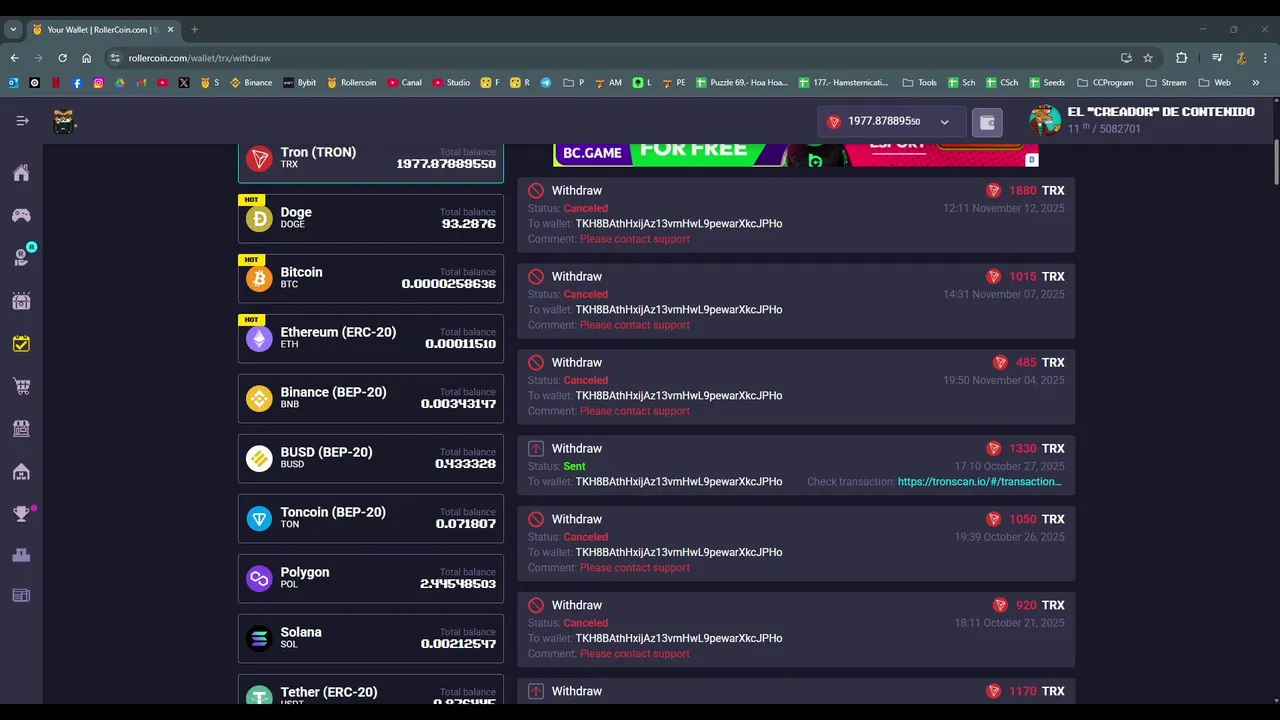Screen dimensions: 1280x720
Task: Click the canceled icon on the 1015 TRX withdrawal
Action: 536,276
